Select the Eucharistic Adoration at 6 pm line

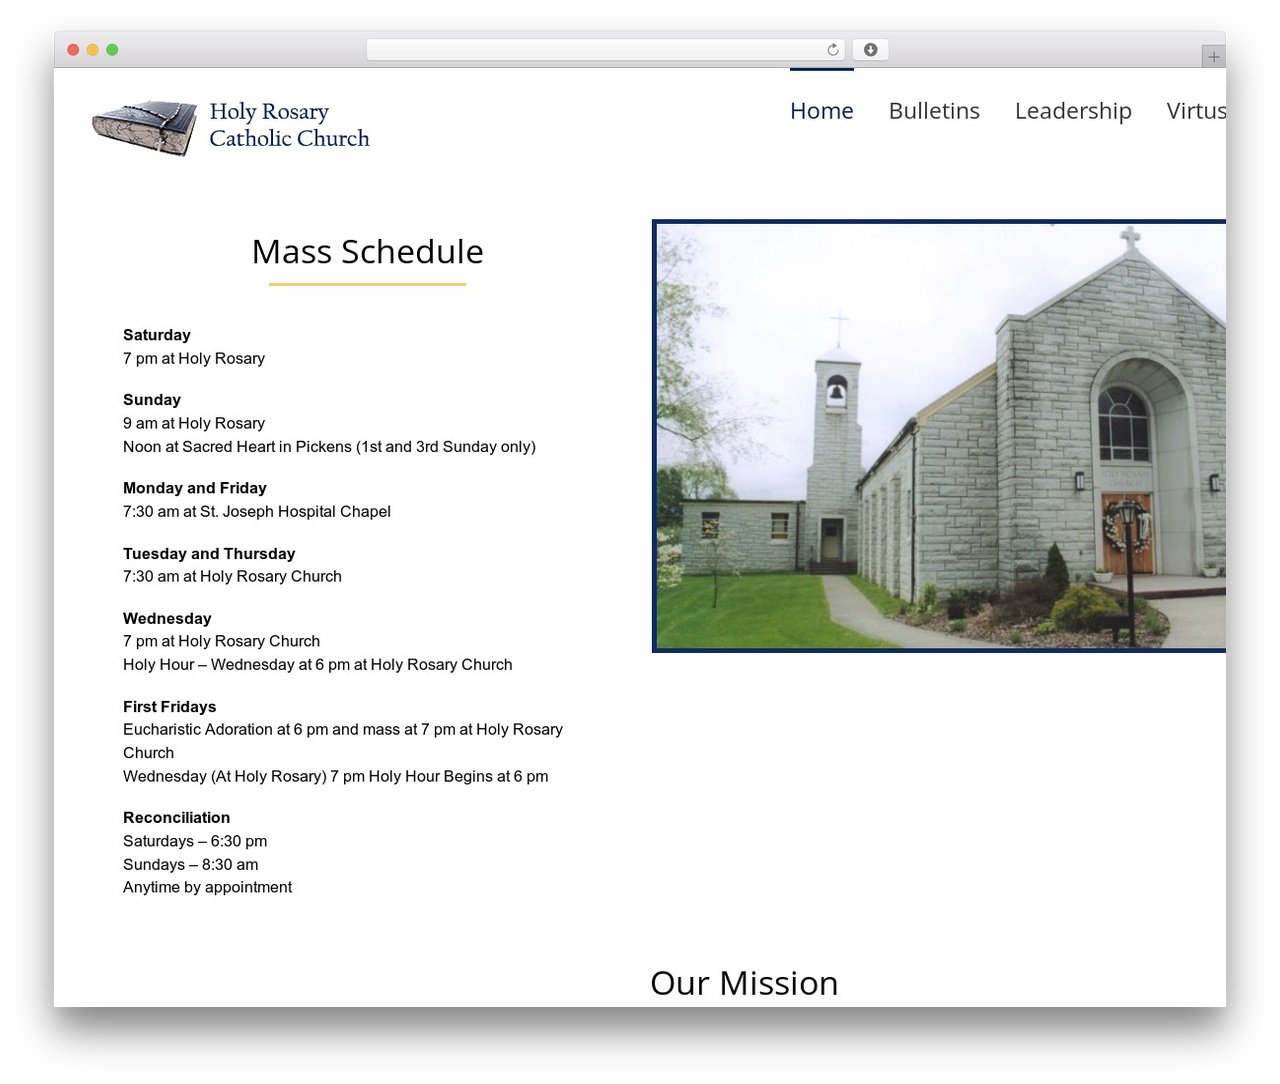coord(343,741)
